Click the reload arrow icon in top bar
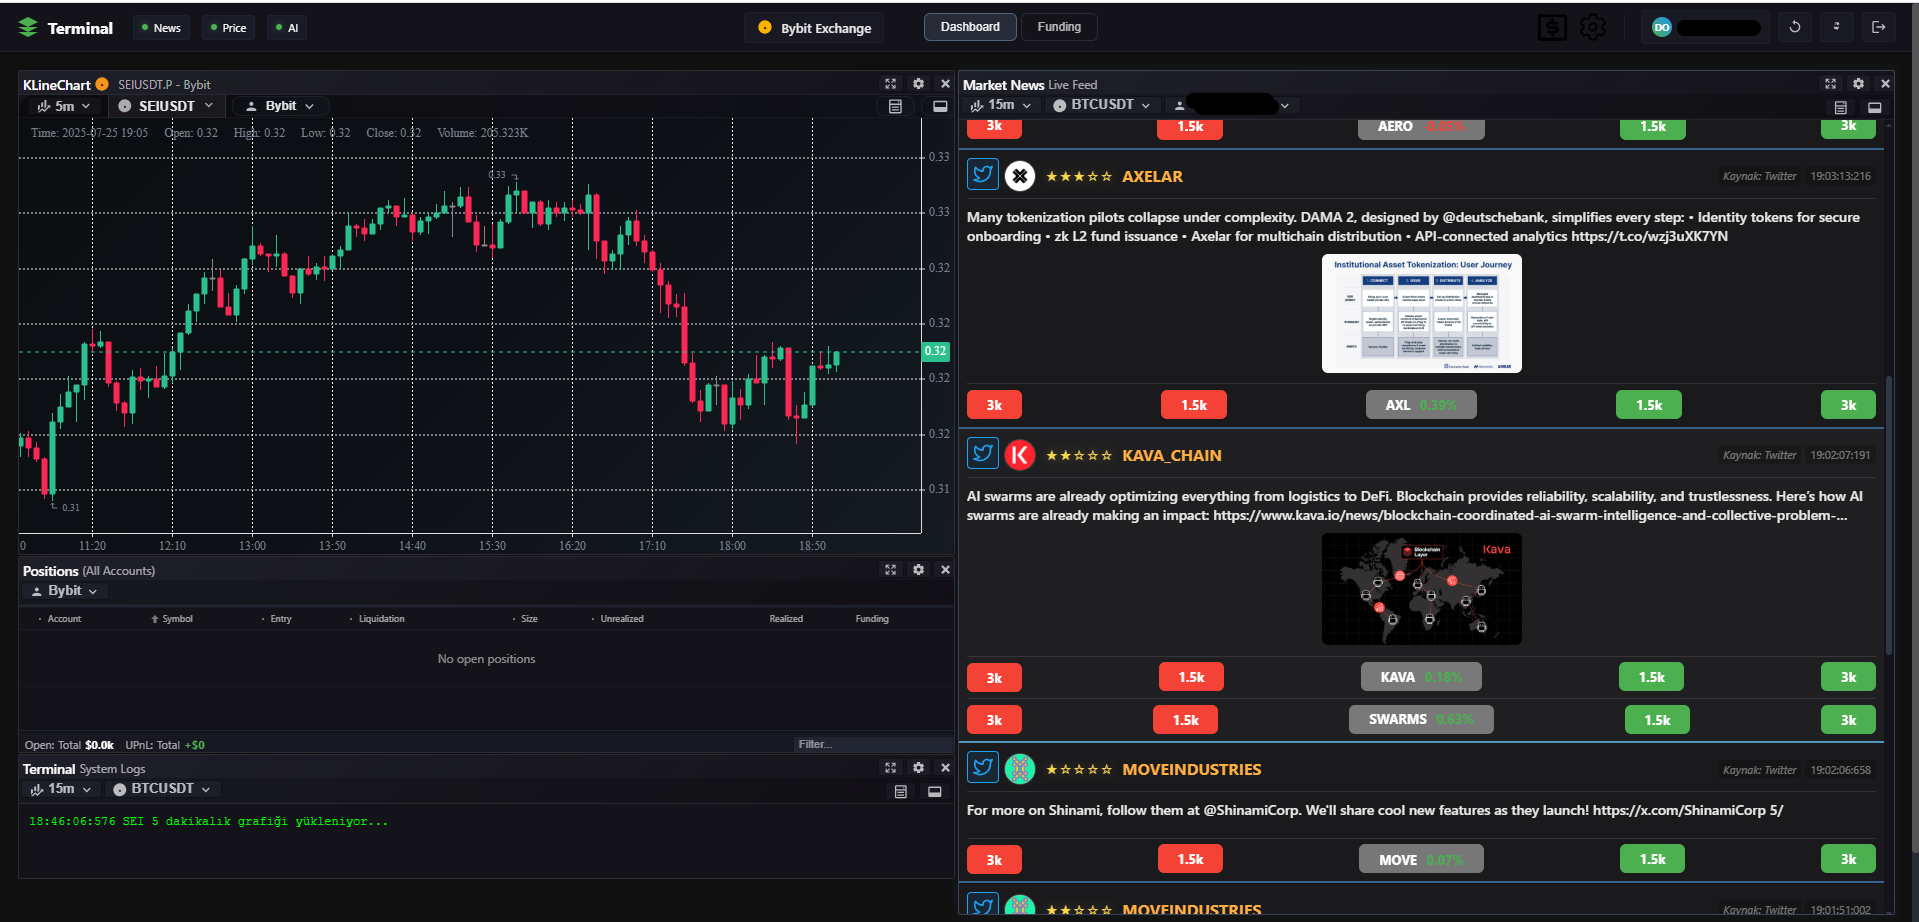 click(1795, 27)
